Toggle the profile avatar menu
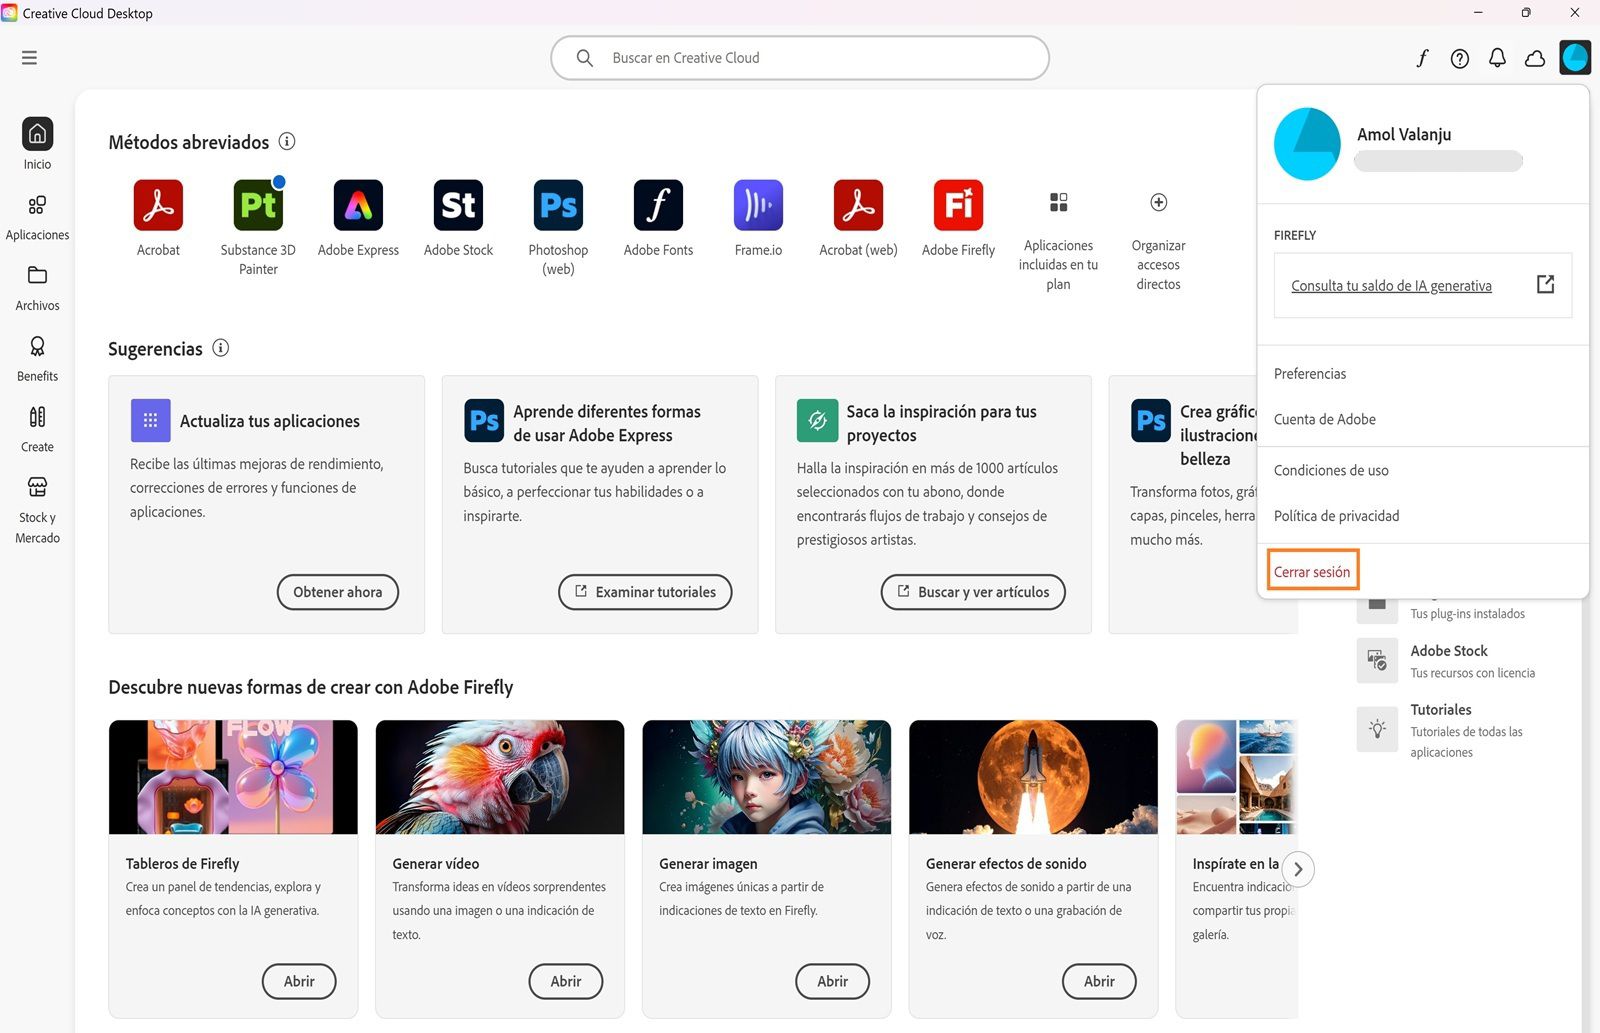This screenshot has height=1033, width=1600. coord(1575,58)
